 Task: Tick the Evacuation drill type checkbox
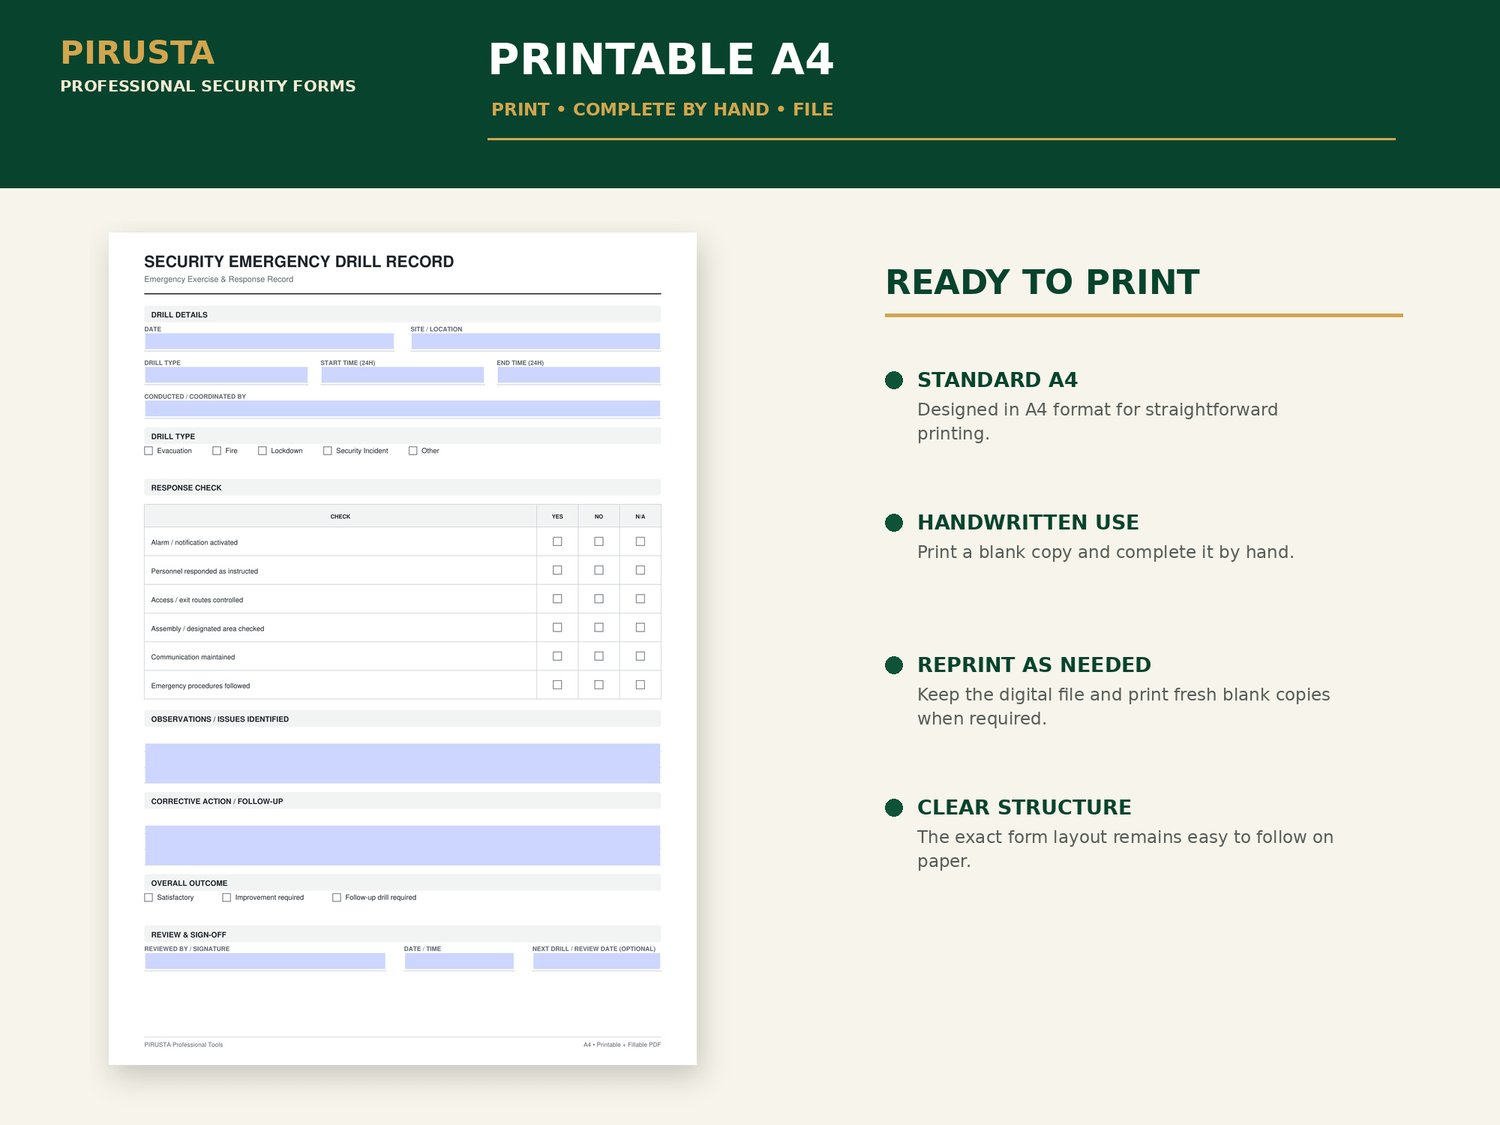(x=149, y=451)
